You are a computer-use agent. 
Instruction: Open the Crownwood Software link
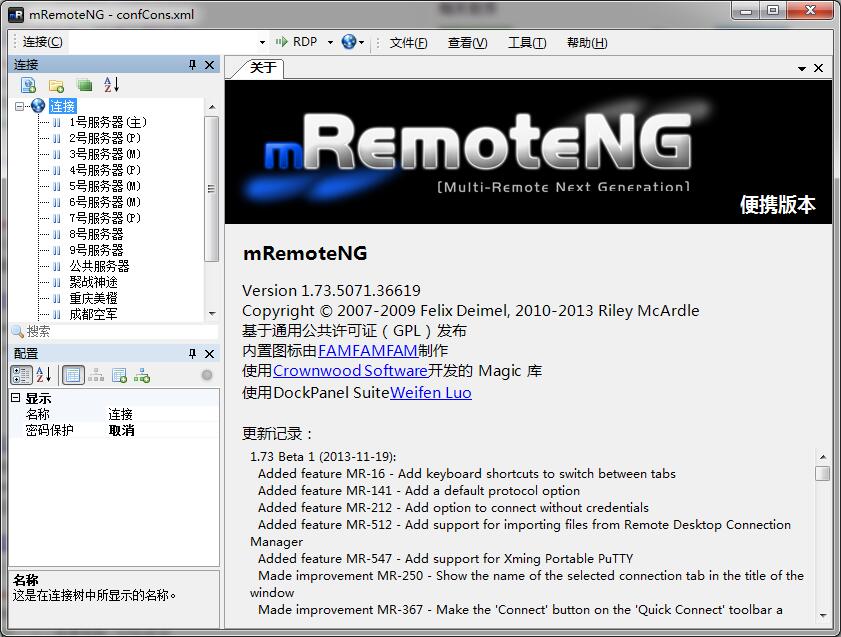350,371
